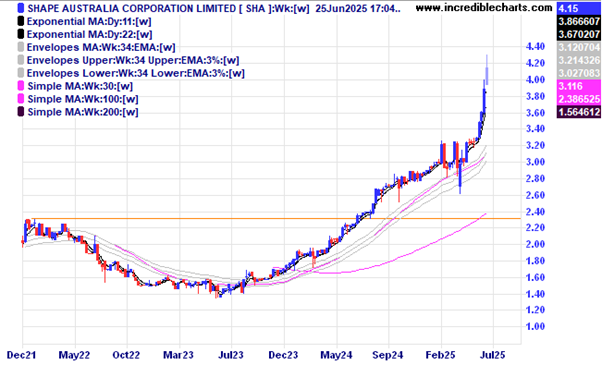Click the black Exponential MA:Dy:11 legend swatch
Viewport: 602px width, 365px height.
coord(21,21)
